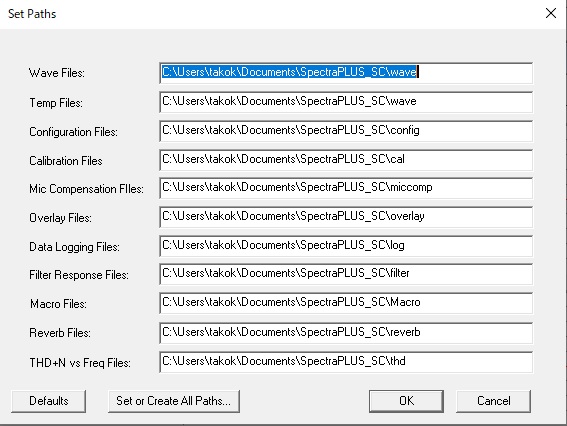Close the Set Paths window
Viewport: 567px width, 426px height.
(x=551, y=13)
